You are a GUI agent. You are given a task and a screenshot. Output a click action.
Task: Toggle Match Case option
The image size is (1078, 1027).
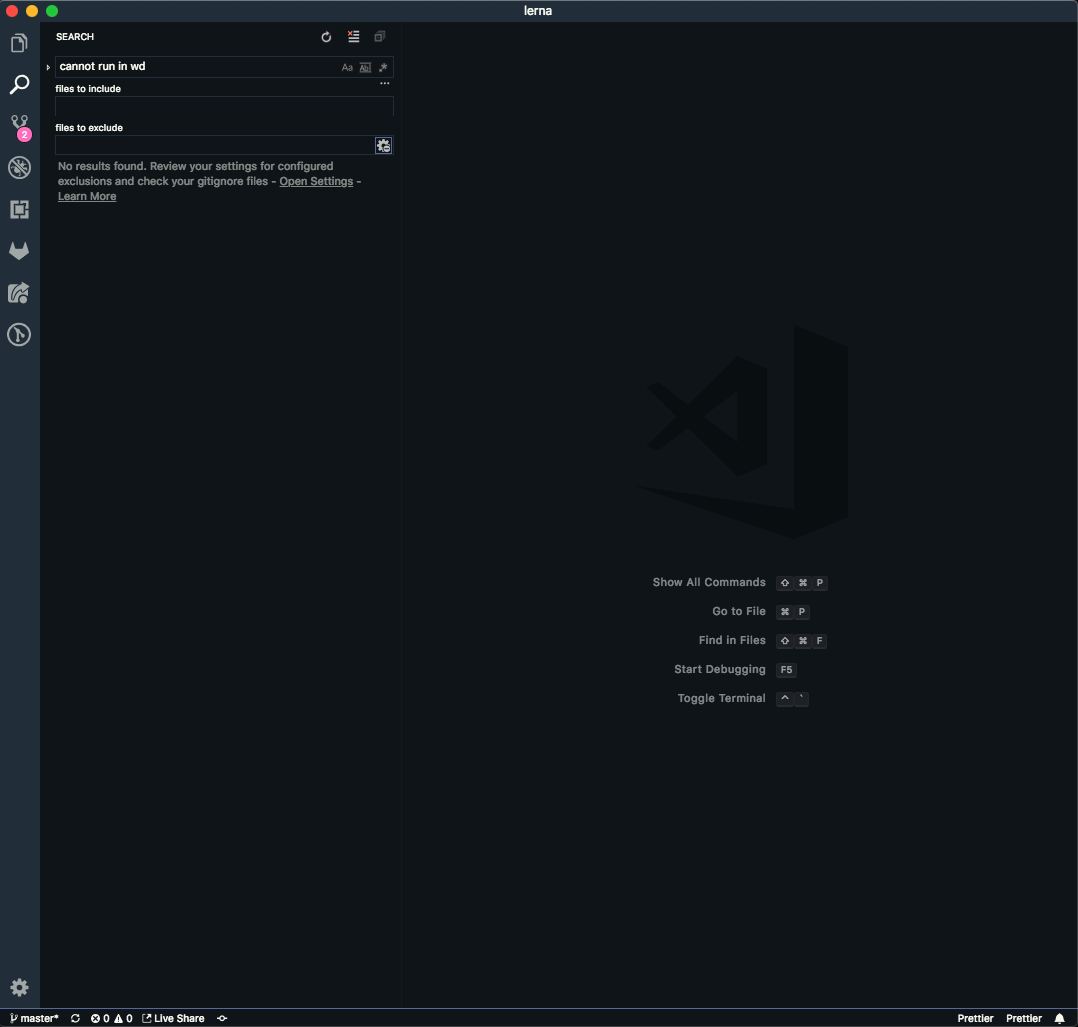pos(347,67)
